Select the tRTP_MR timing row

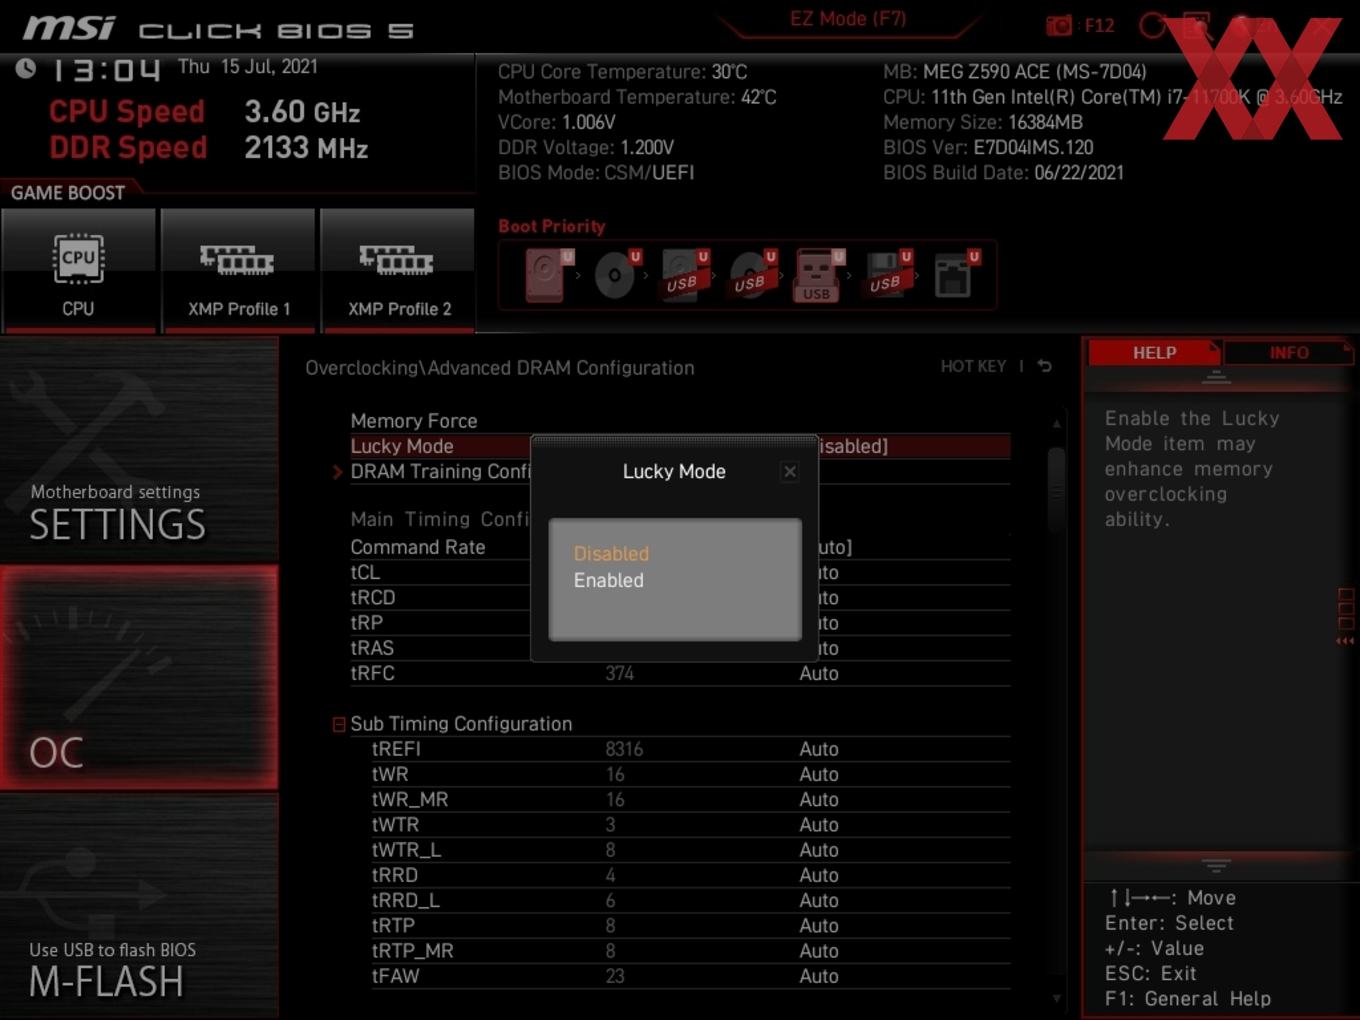coord(690,951)
